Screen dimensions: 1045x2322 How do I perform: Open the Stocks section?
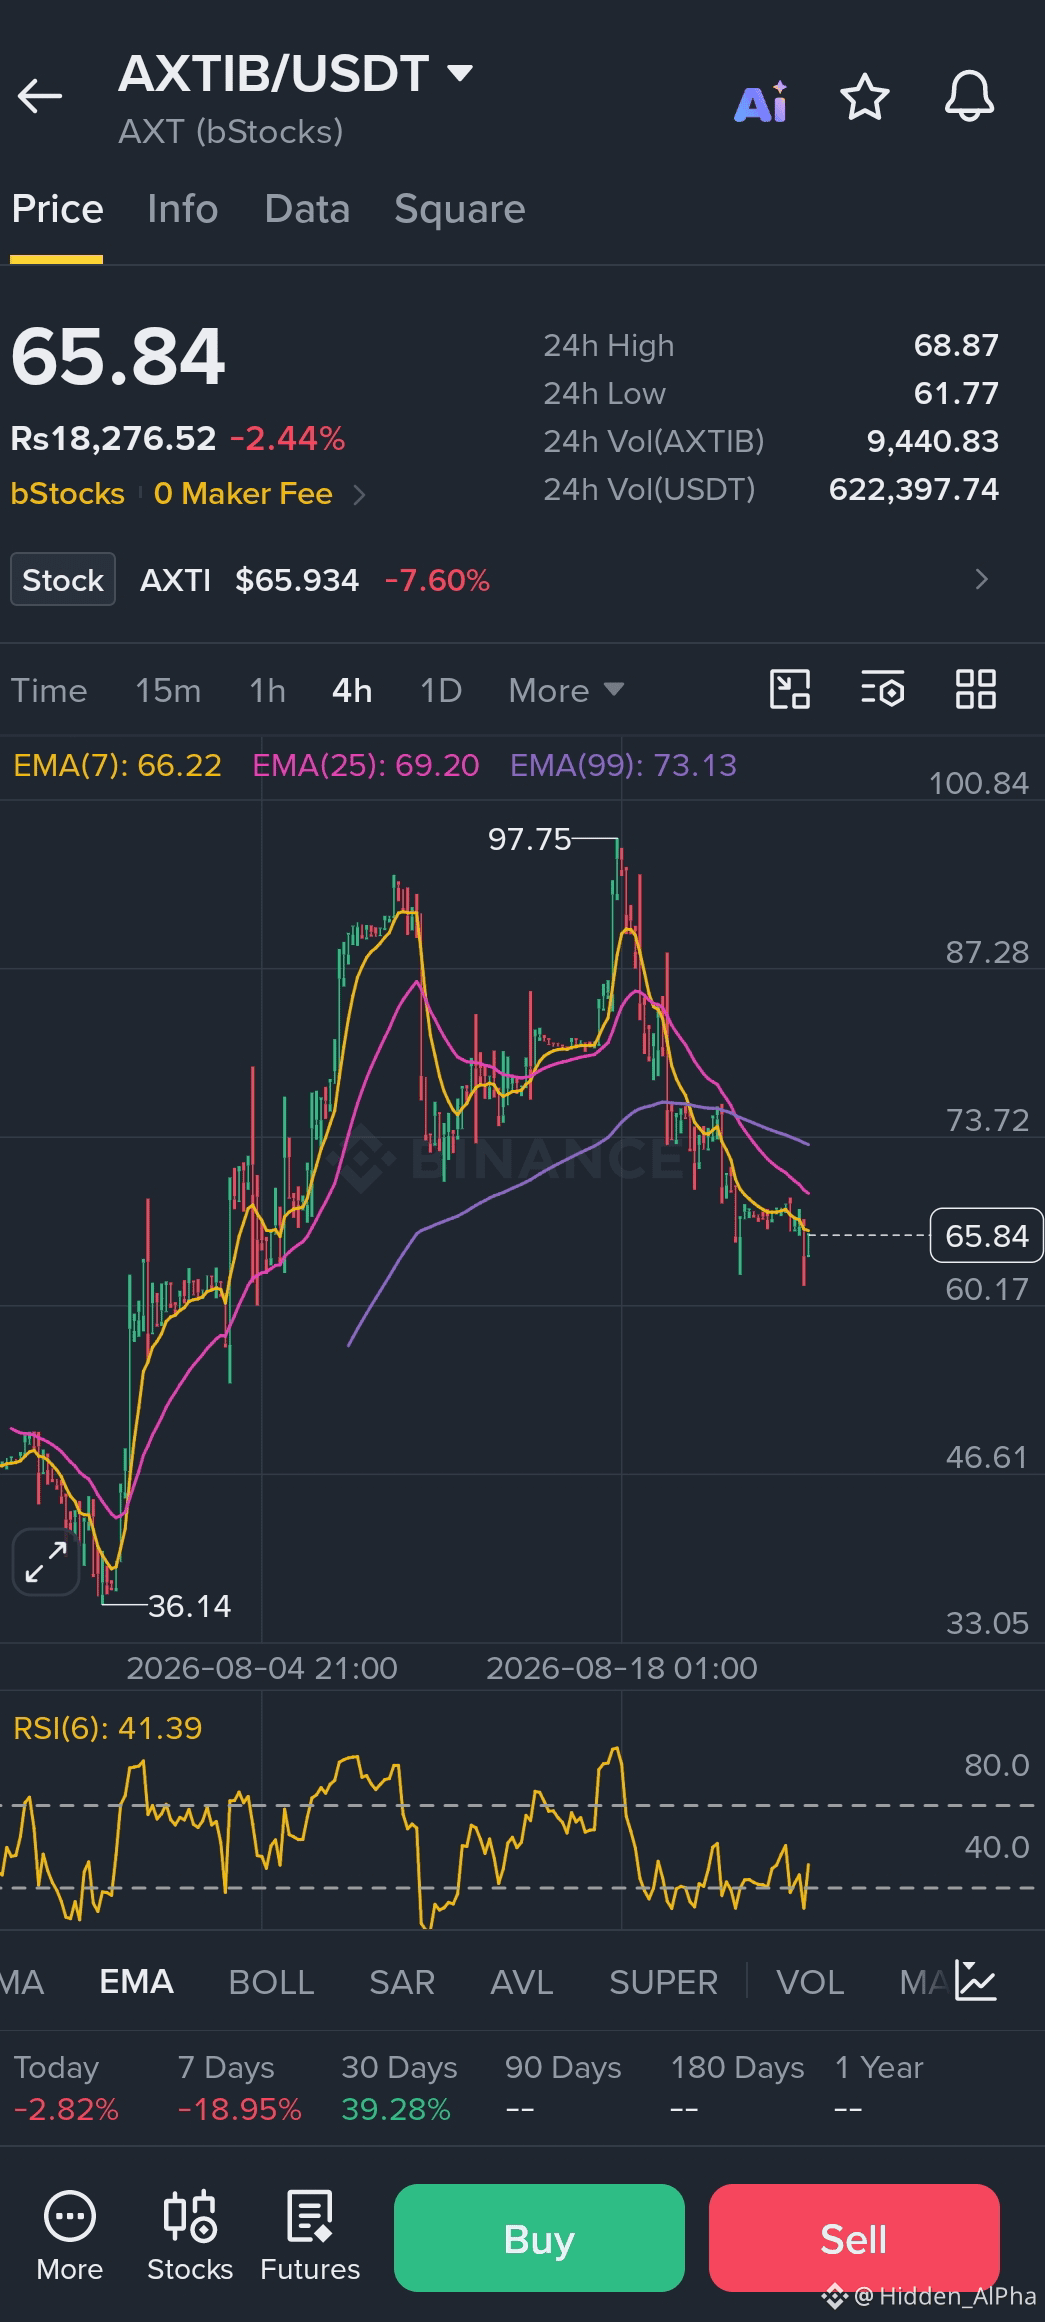click(x=190, y=2238)
